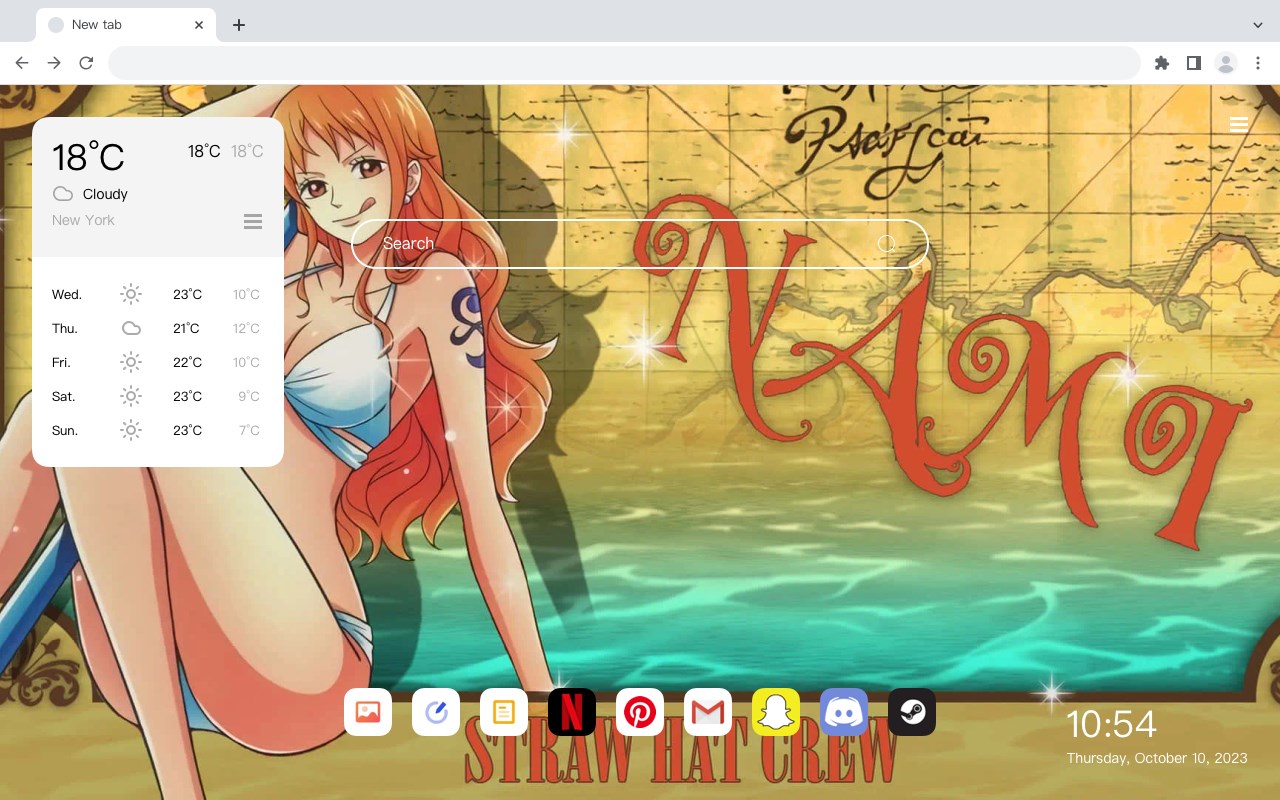Click the 7°C low for Sunday
The image size is (1280, 800).
coord(249,430)
